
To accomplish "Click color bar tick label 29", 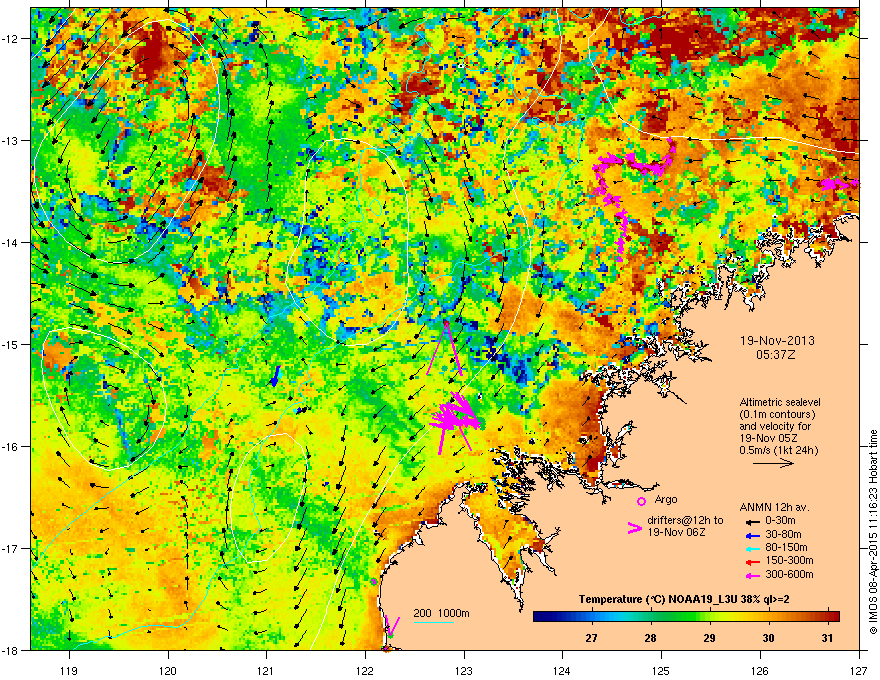I will pyautogui.click(x=709, y=638).
